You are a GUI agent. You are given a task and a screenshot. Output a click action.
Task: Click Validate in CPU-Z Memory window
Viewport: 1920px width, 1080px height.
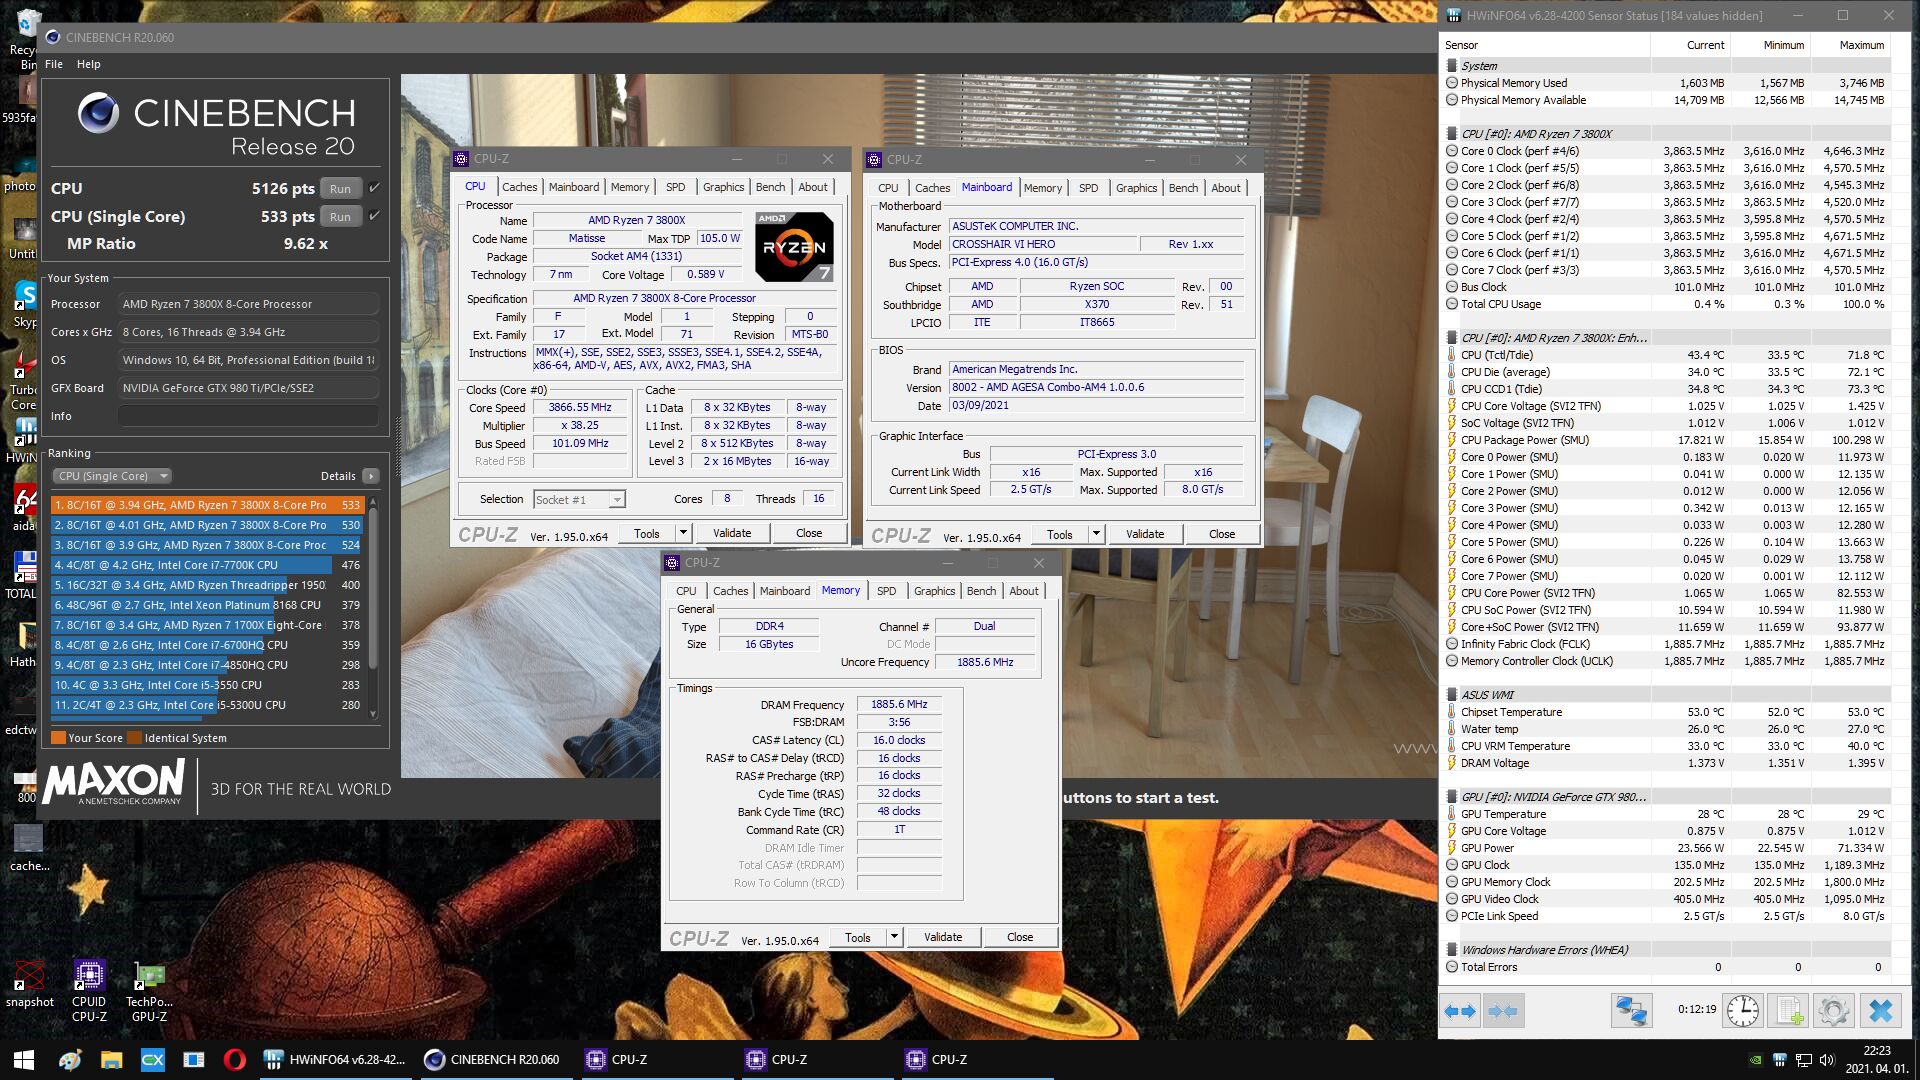coord(943,937)
